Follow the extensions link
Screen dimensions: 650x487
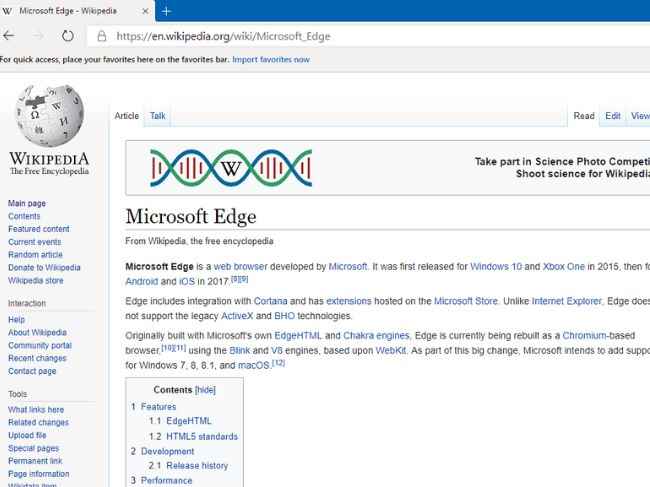pos(349,301)
